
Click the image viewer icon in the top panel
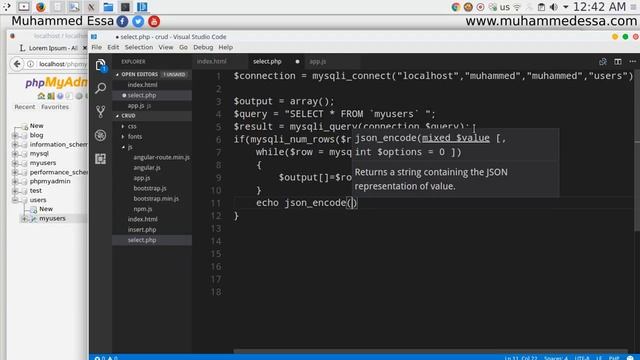pyautogui.click(x=74, y=7)
